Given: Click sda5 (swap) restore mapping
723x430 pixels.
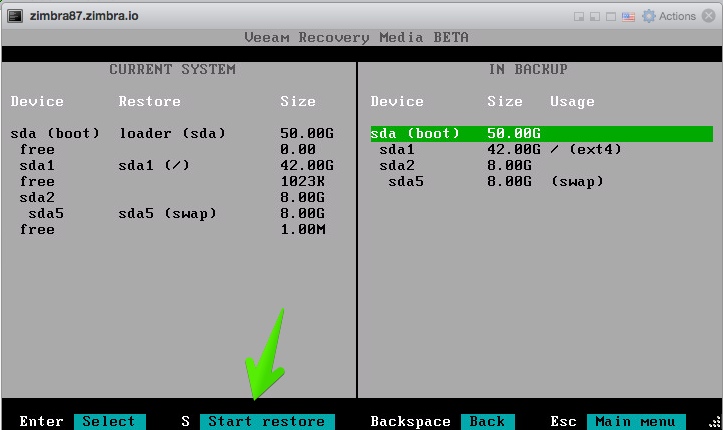Looking at the screenshot, I should 167,213.
